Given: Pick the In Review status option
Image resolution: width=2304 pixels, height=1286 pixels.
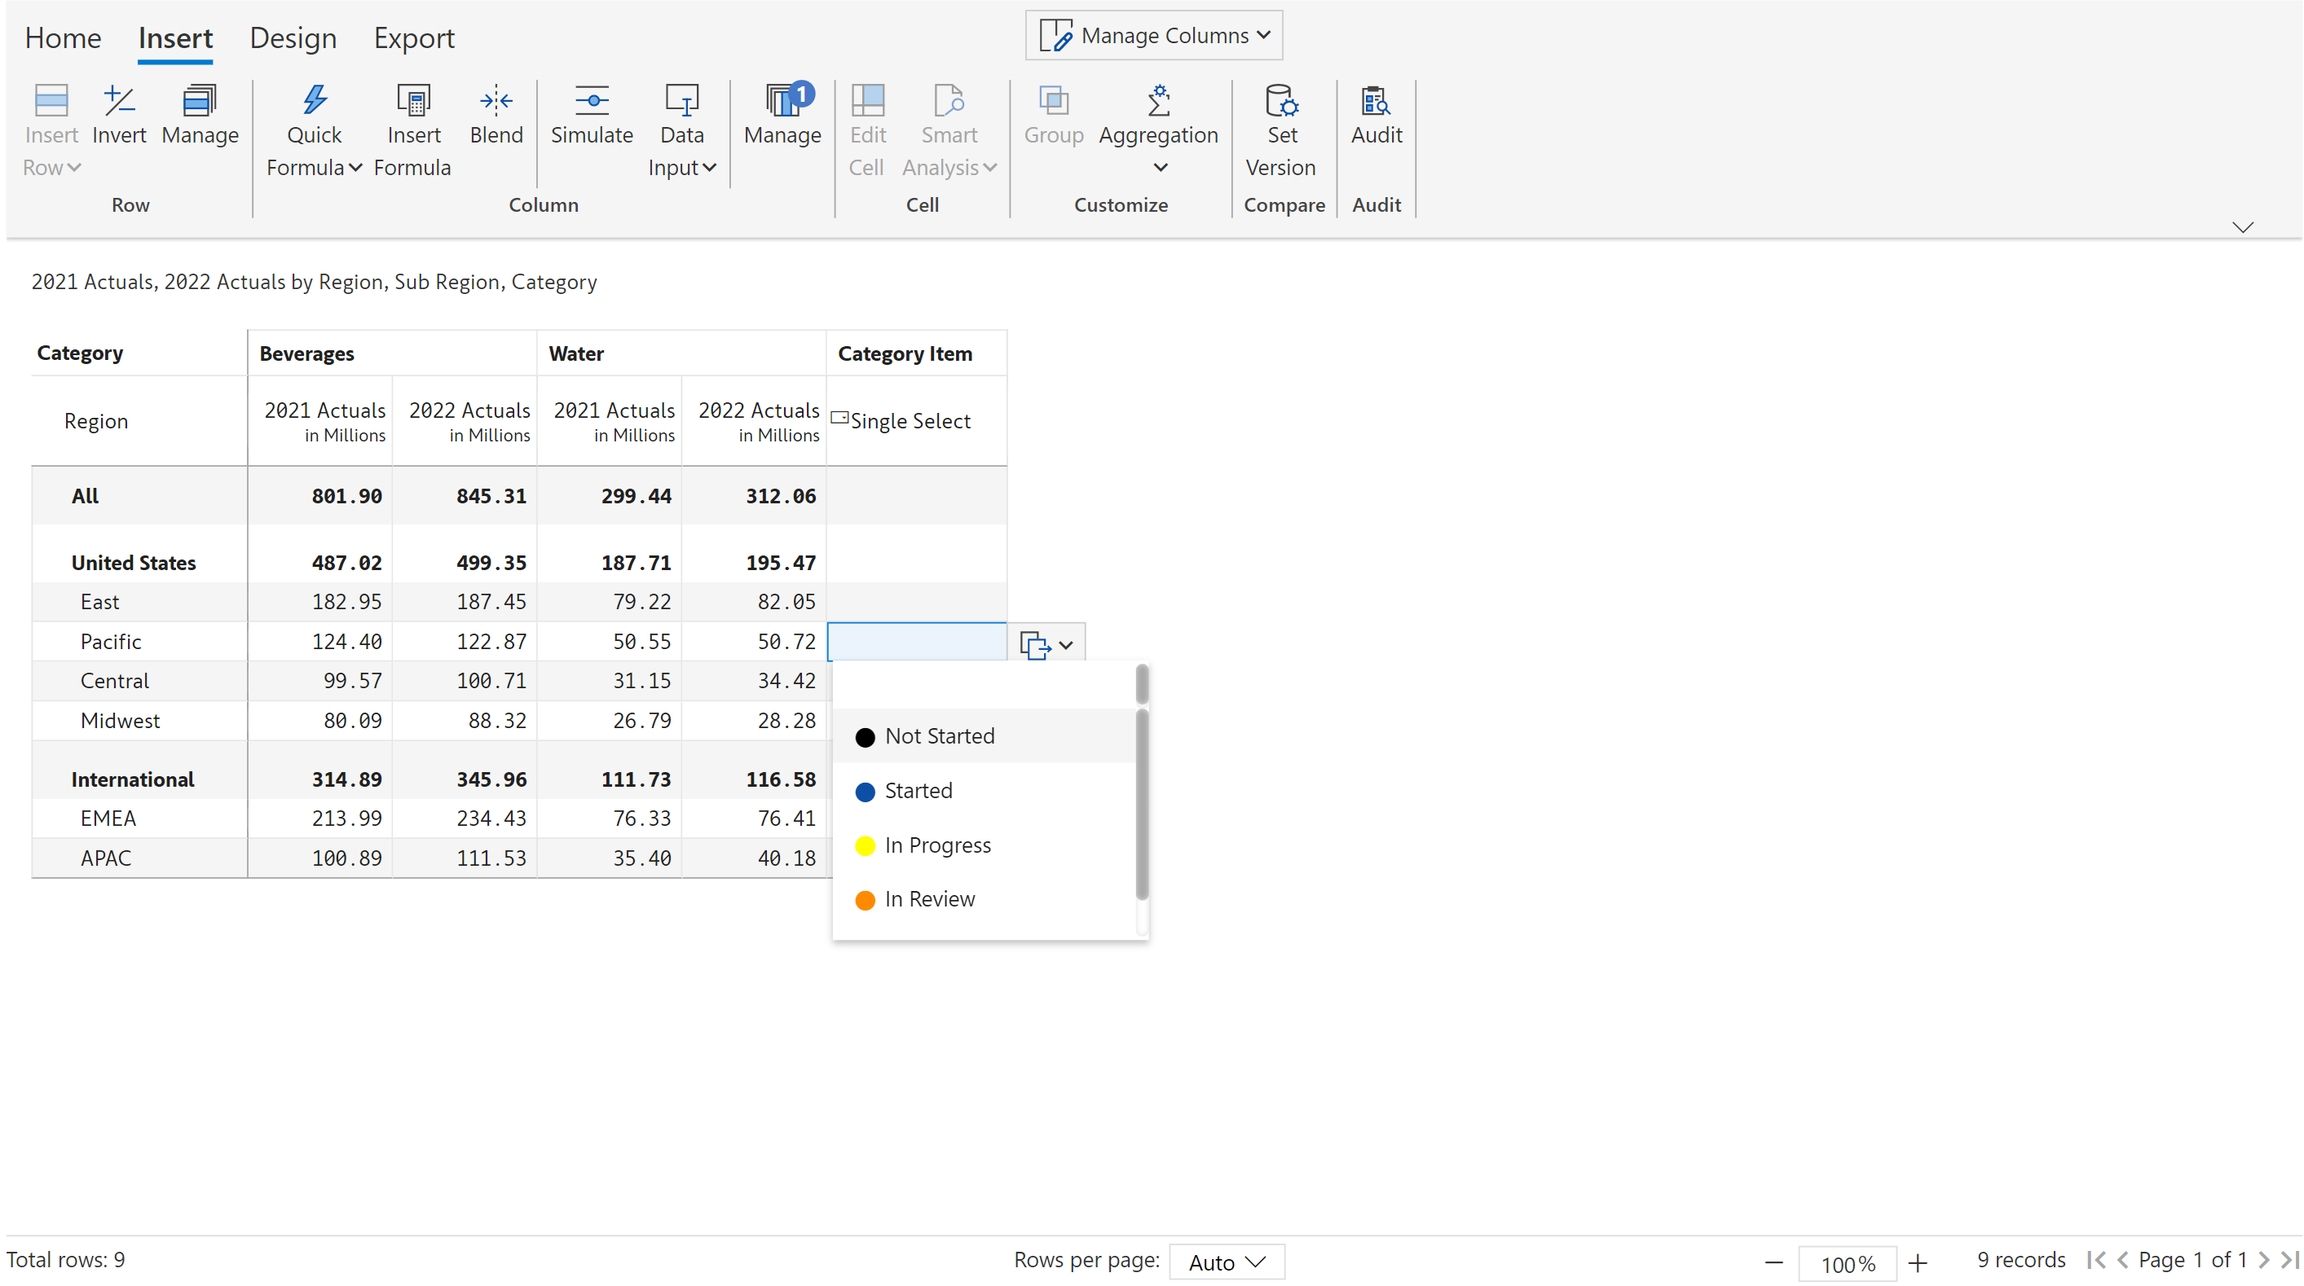Looking at the screenshot, I should pos(929,900).
